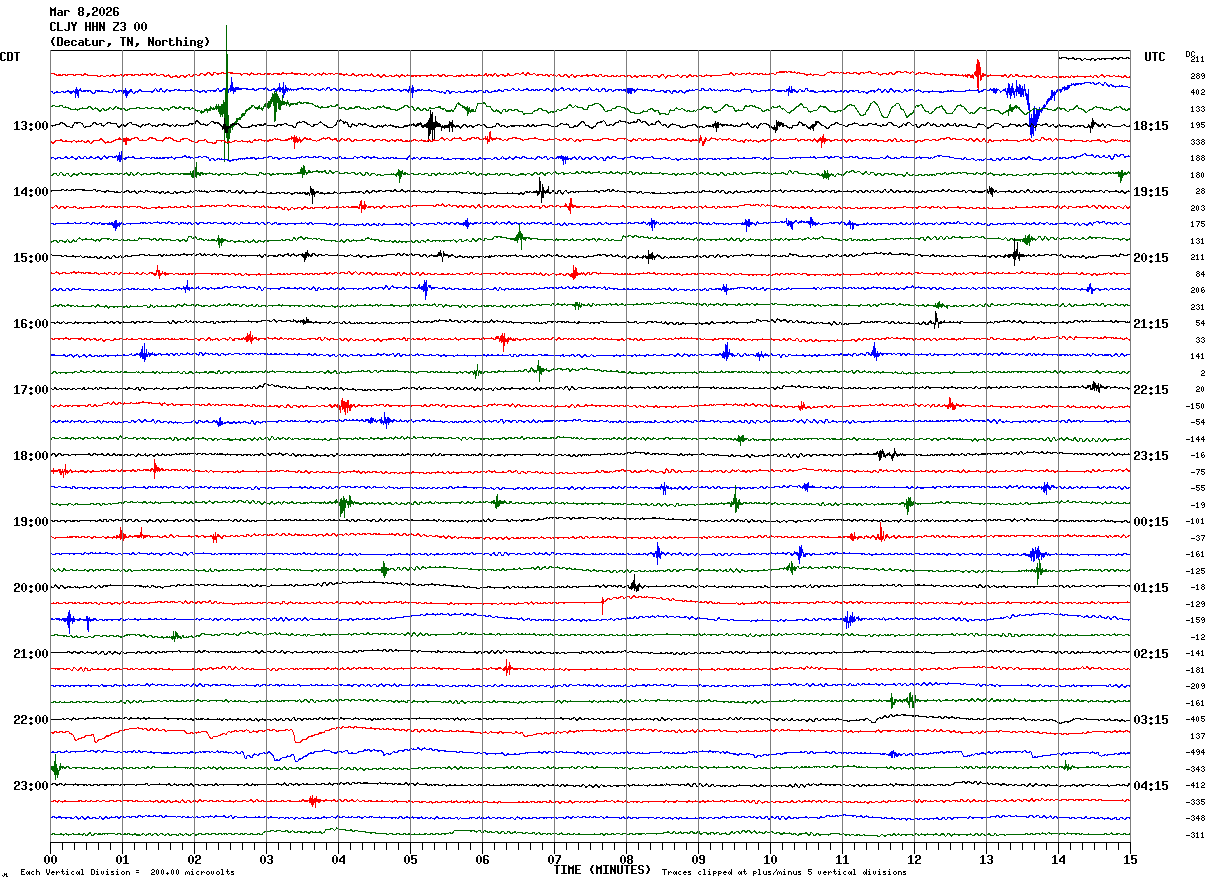Click the (Decatur, TN, Northing) location text
The image size is (1210, 886).
coord(130,42)
